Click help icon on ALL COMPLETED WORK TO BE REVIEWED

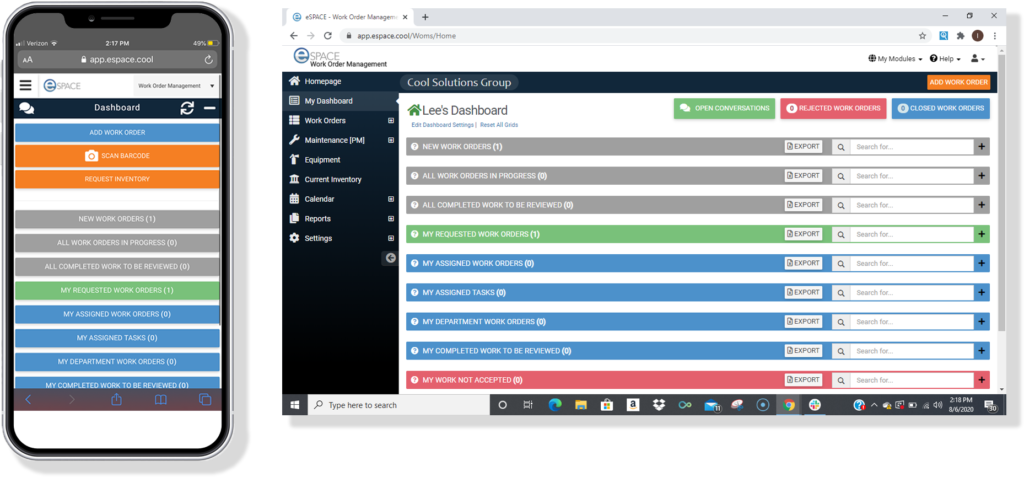tap(415, 205)
